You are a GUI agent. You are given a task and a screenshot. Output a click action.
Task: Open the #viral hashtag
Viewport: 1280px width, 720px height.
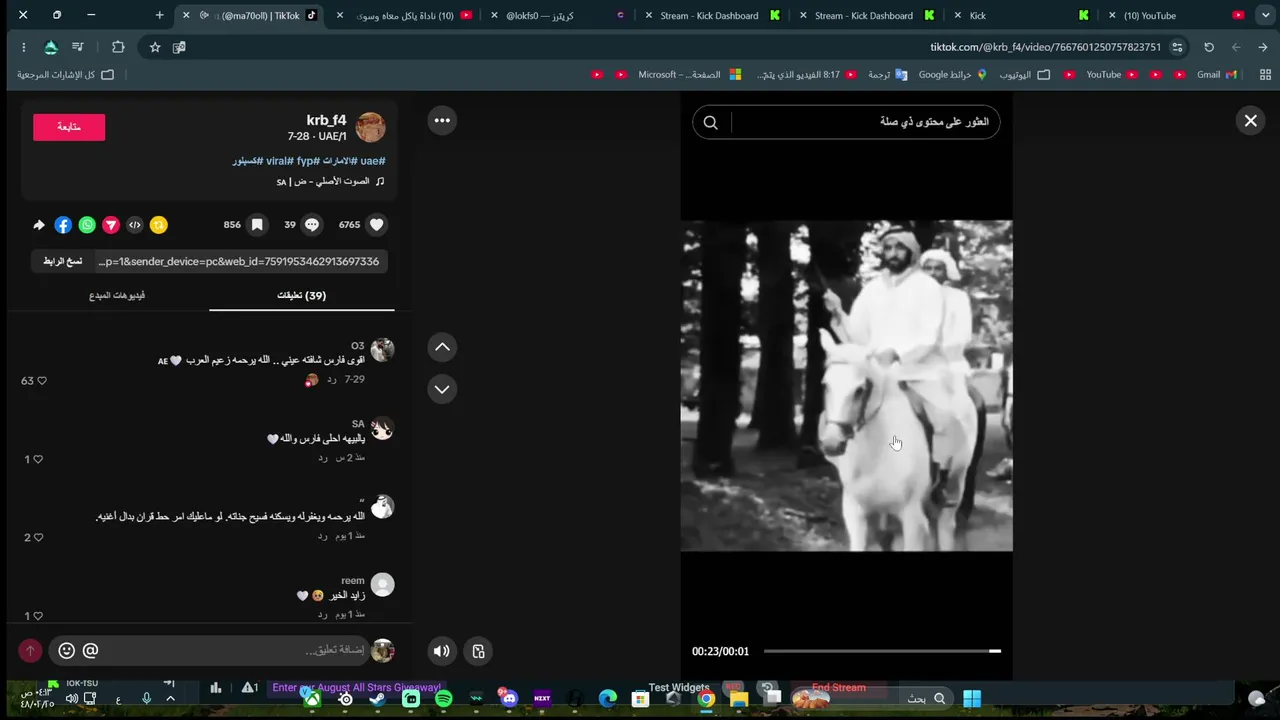279,161
